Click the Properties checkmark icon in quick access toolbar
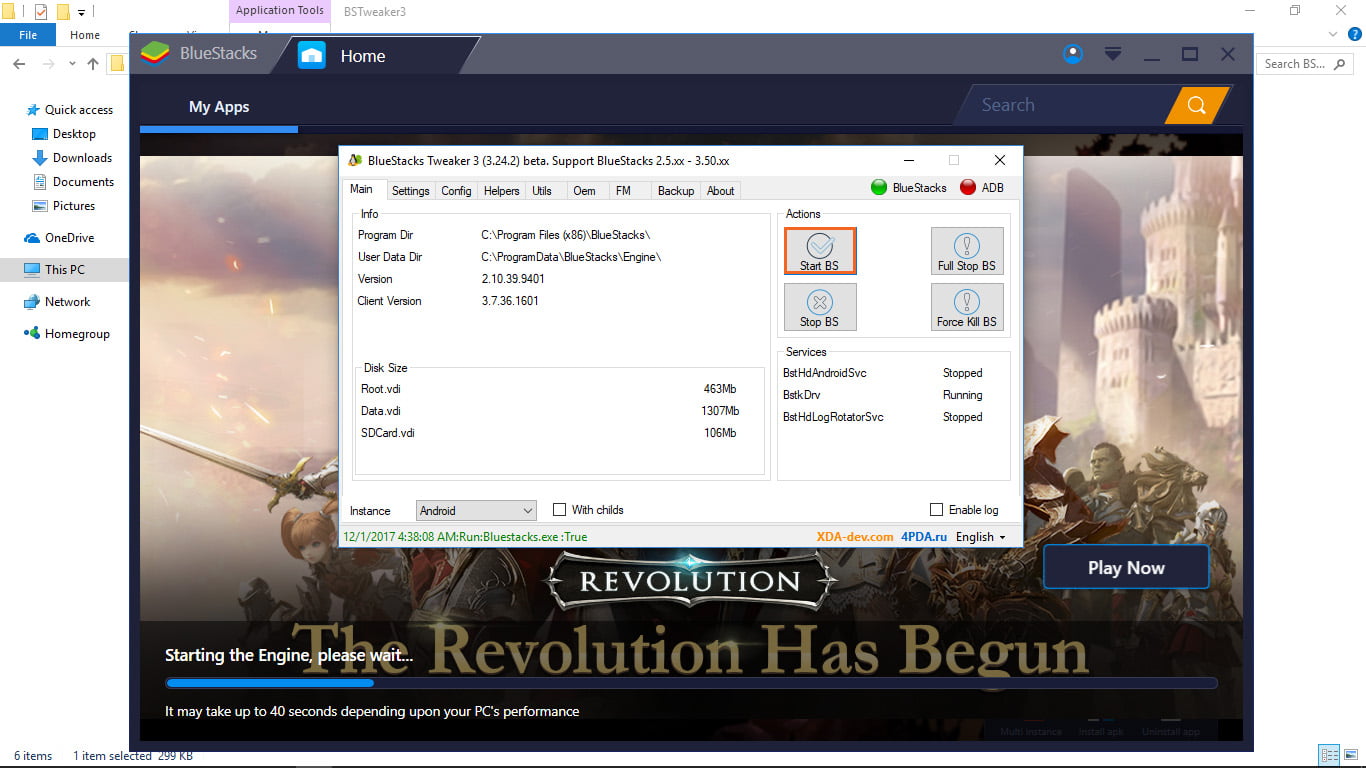Viewport: 1366px width, 768px height. click(41, 12)
